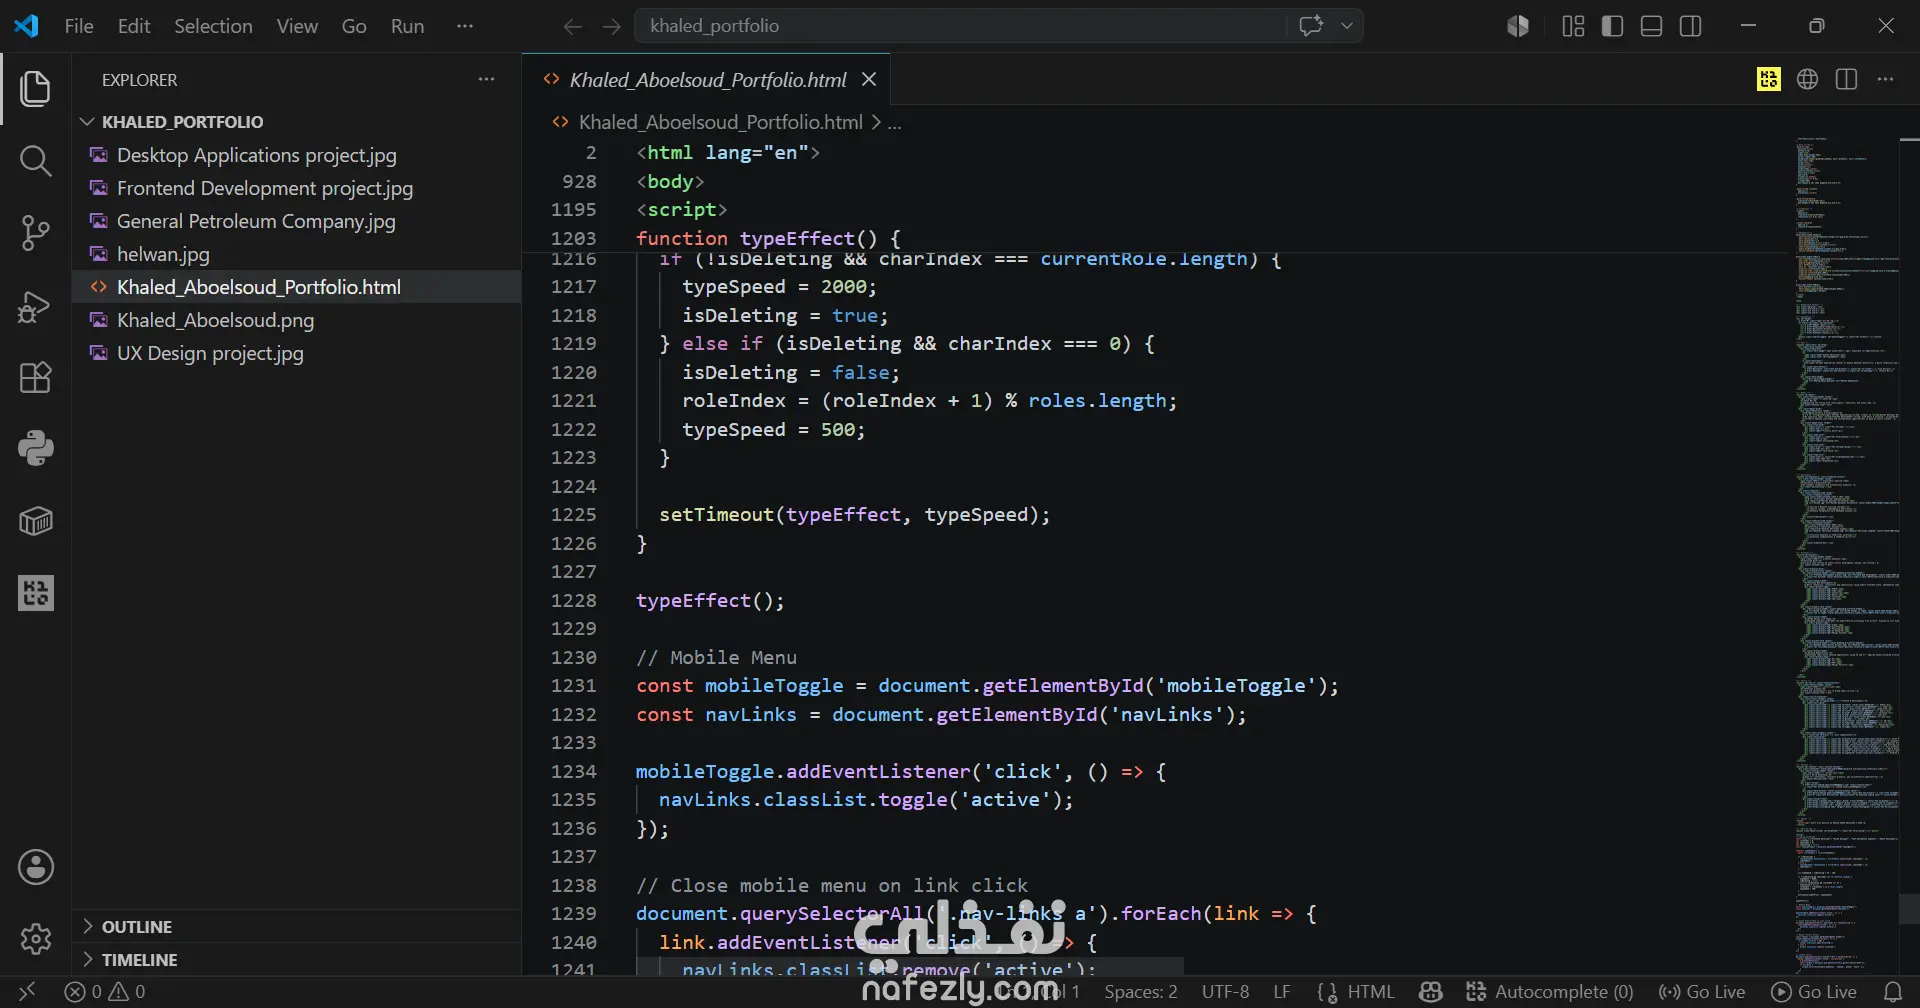Open the Run menu
Viewport: 1920px width, 1008px height.
[407, 26]
